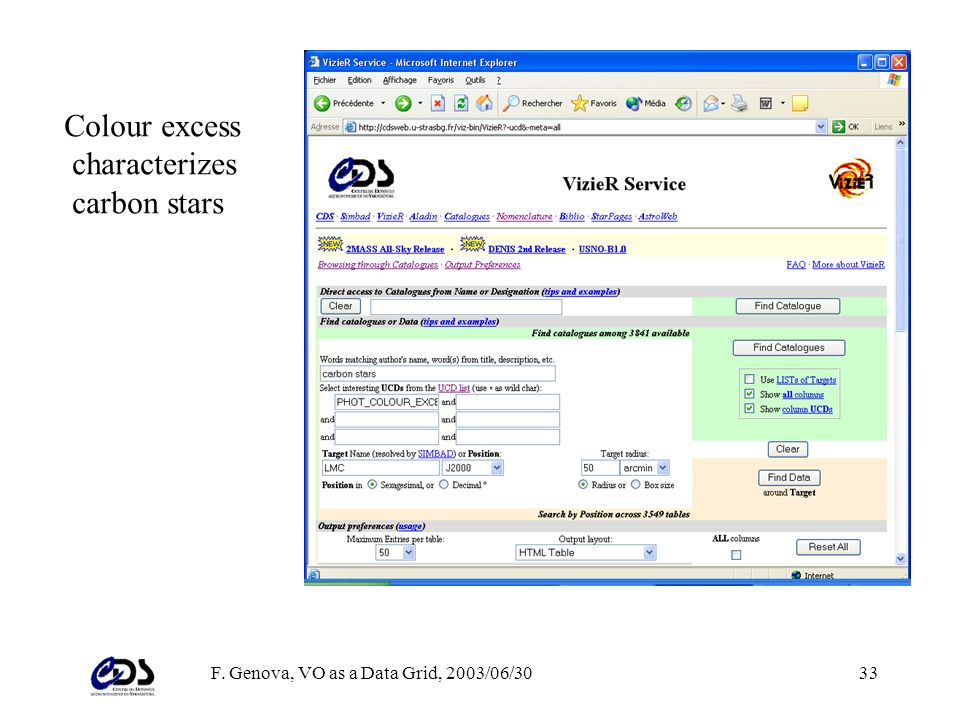Image resolution: width=960 pixels, height=720 pixels.
Task: Click the page icon in the address bar
Action: pos(350,127)
